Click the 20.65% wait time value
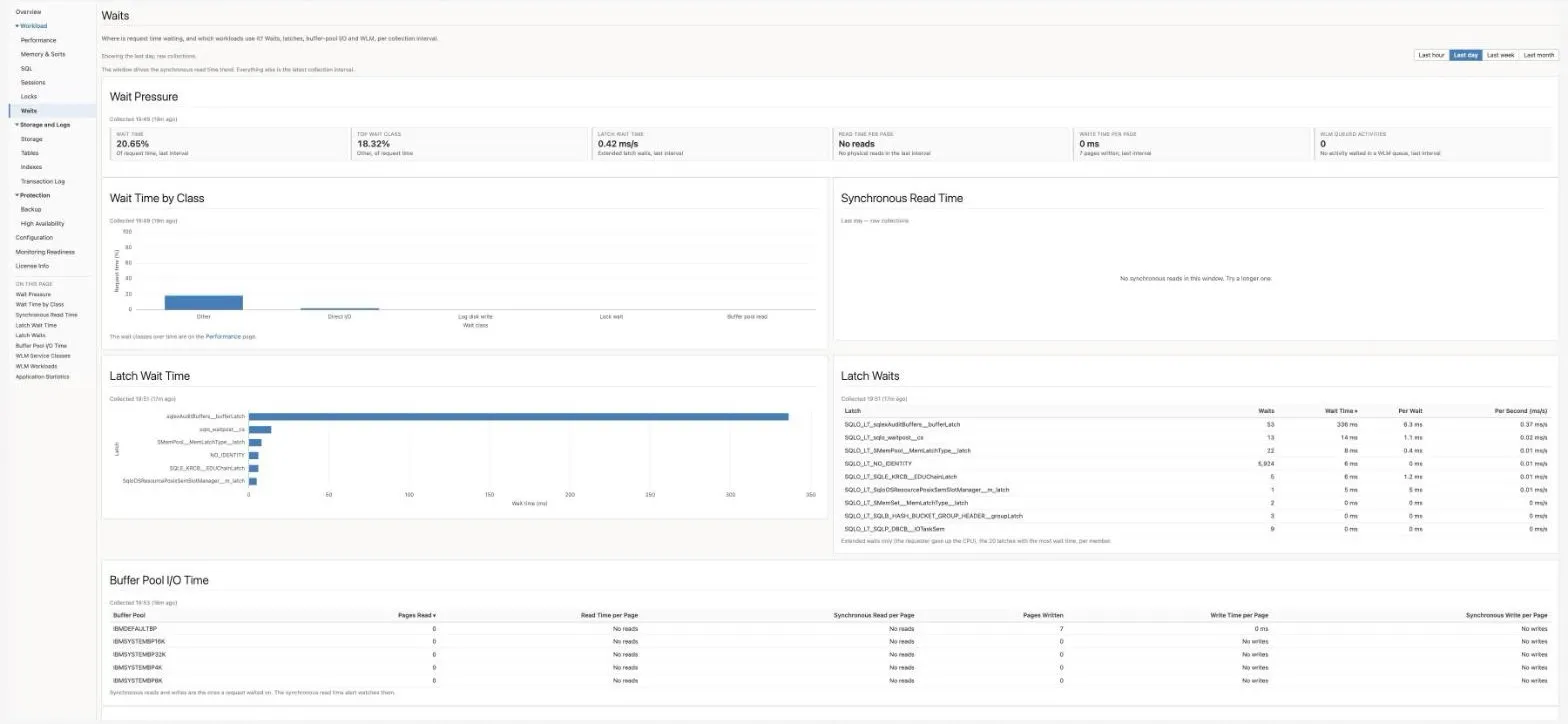 [133, 144]
